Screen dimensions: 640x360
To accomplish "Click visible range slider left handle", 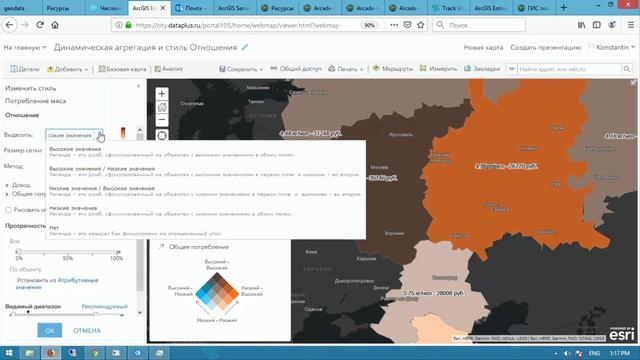I will pos(13,315).
